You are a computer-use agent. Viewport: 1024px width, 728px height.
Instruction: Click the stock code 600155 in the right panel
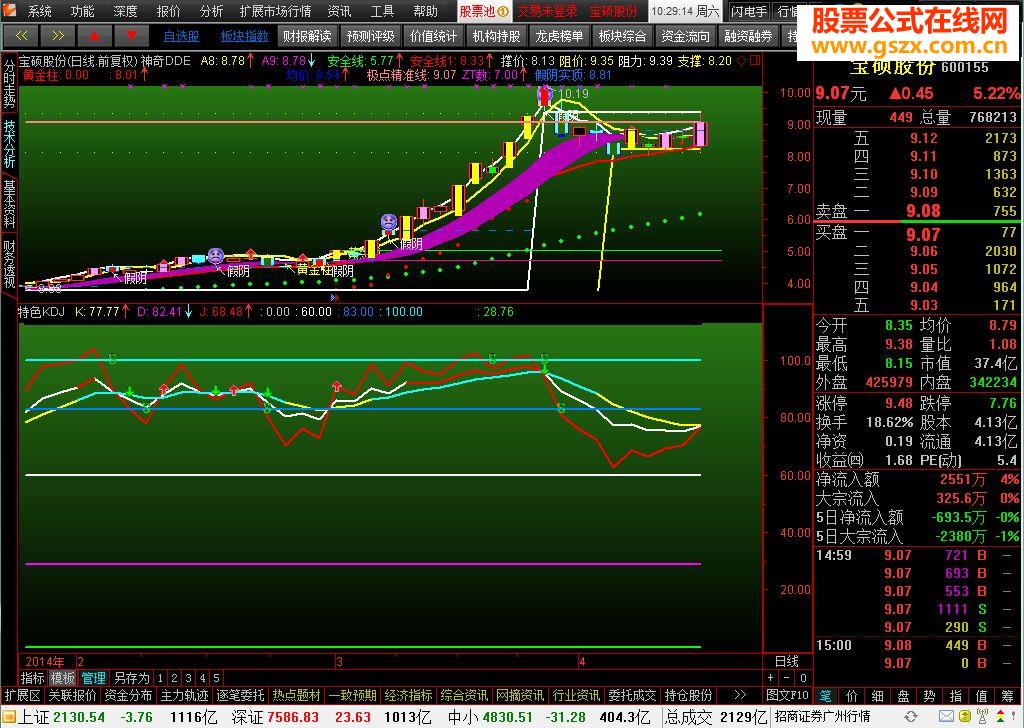[967, 67]
